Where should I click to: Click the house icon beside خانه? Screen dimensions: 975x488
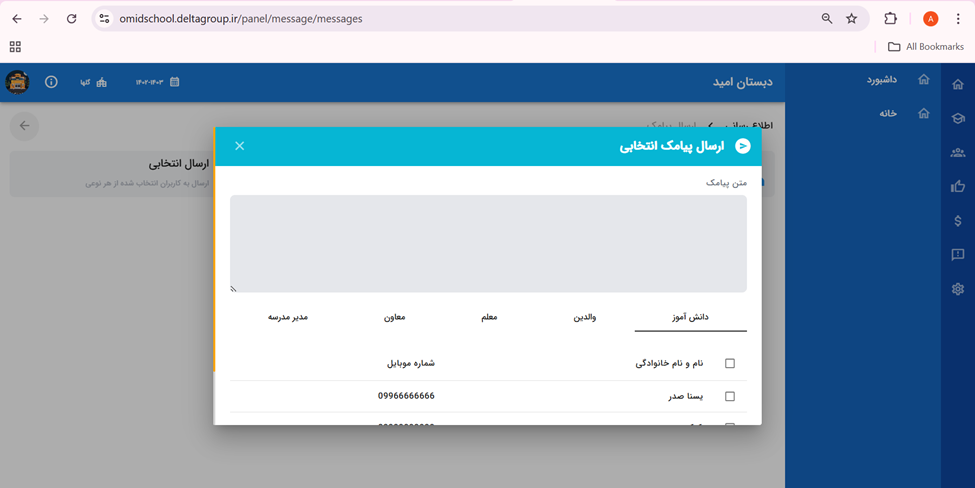point(923,113)
